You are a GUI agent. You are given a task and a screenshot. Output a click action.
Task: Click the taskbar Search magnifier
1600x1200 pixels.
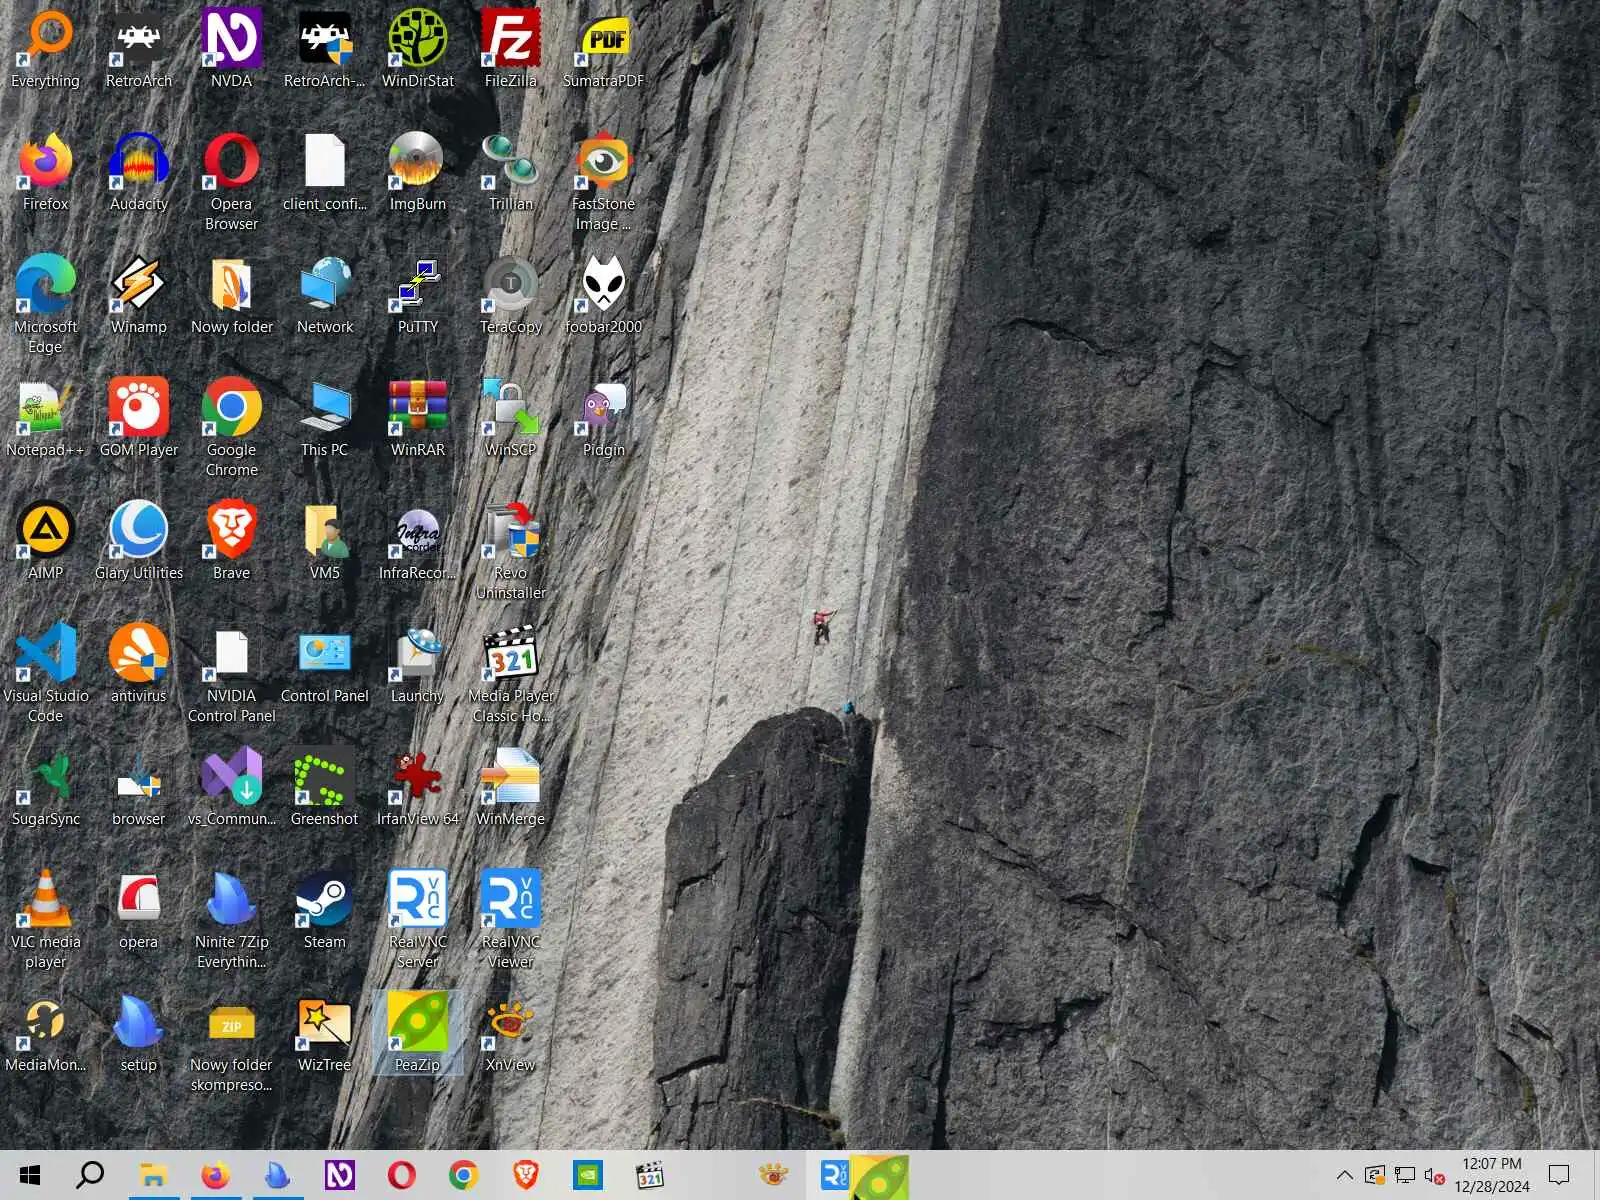coord(90,1175)
